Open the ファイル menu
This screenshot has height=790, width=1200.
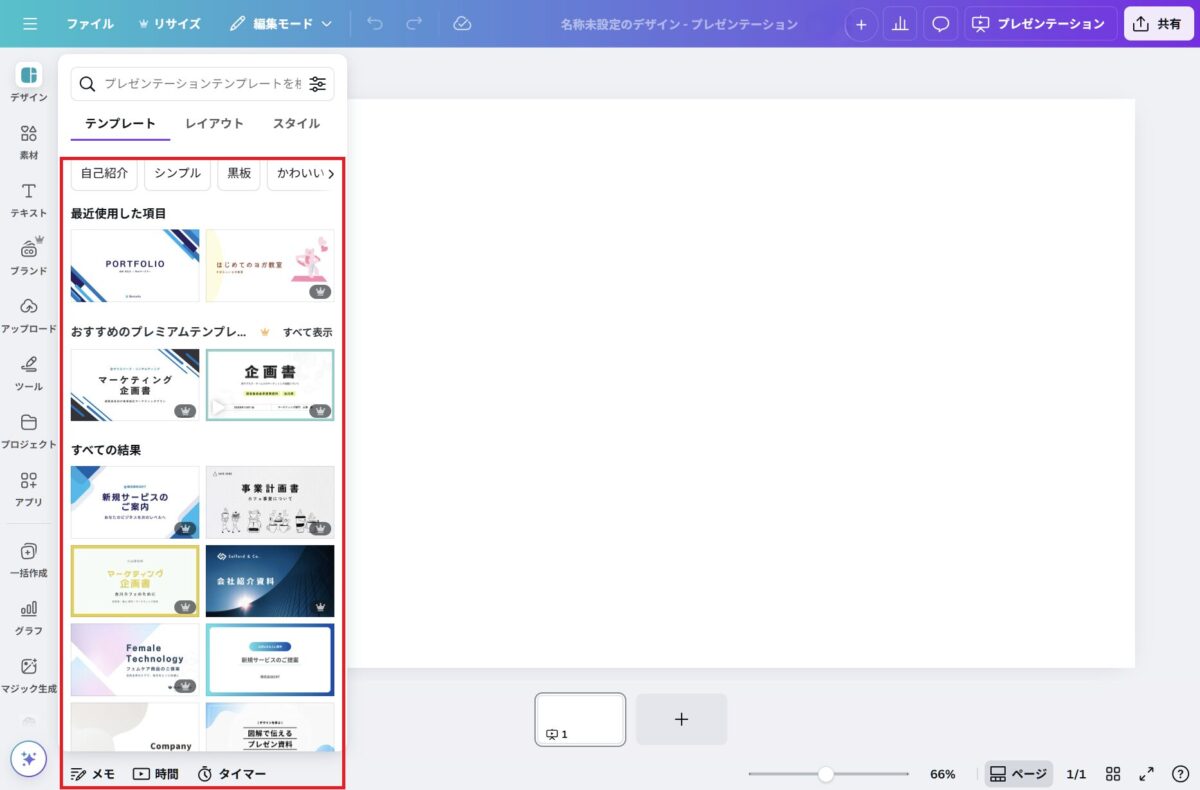pyautogui.click(x=90, y=23)
